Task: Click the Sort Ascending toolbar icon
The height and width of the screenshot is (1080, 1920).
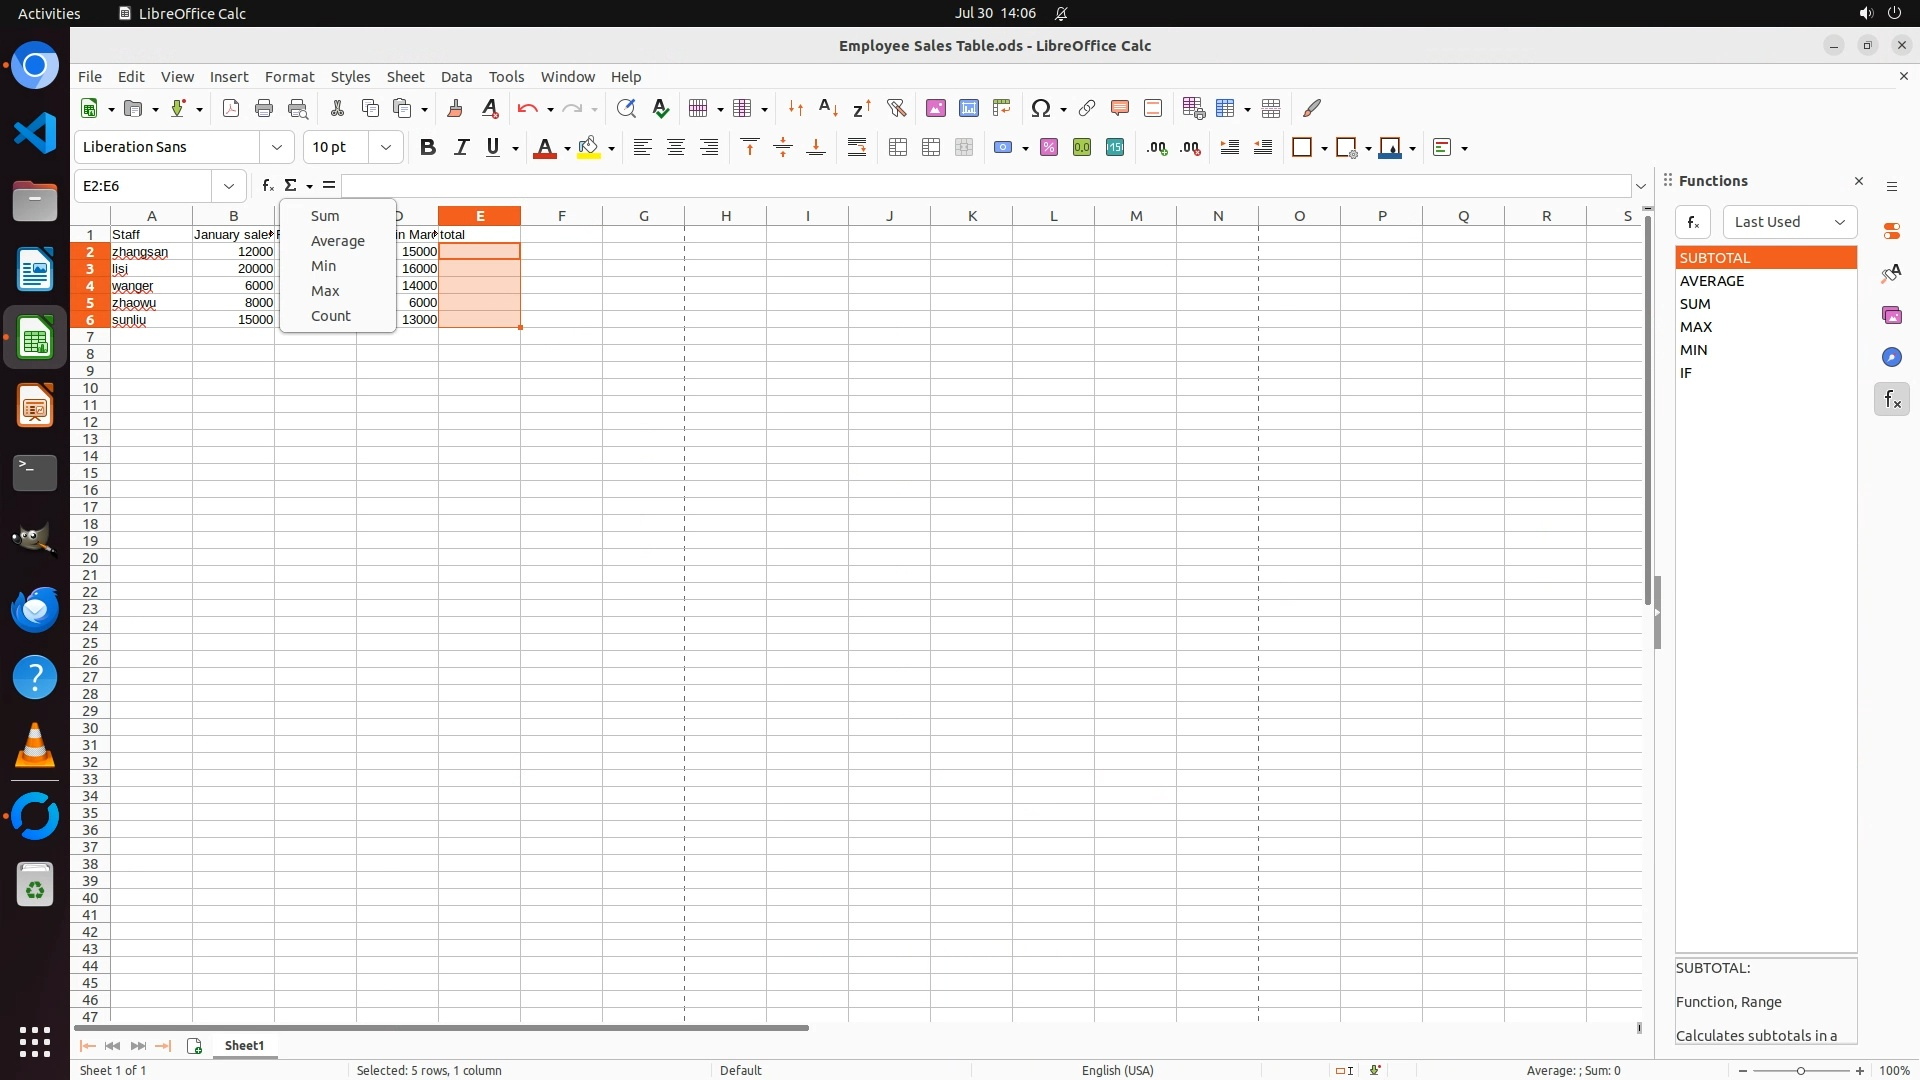Action: tap(828, 108)
